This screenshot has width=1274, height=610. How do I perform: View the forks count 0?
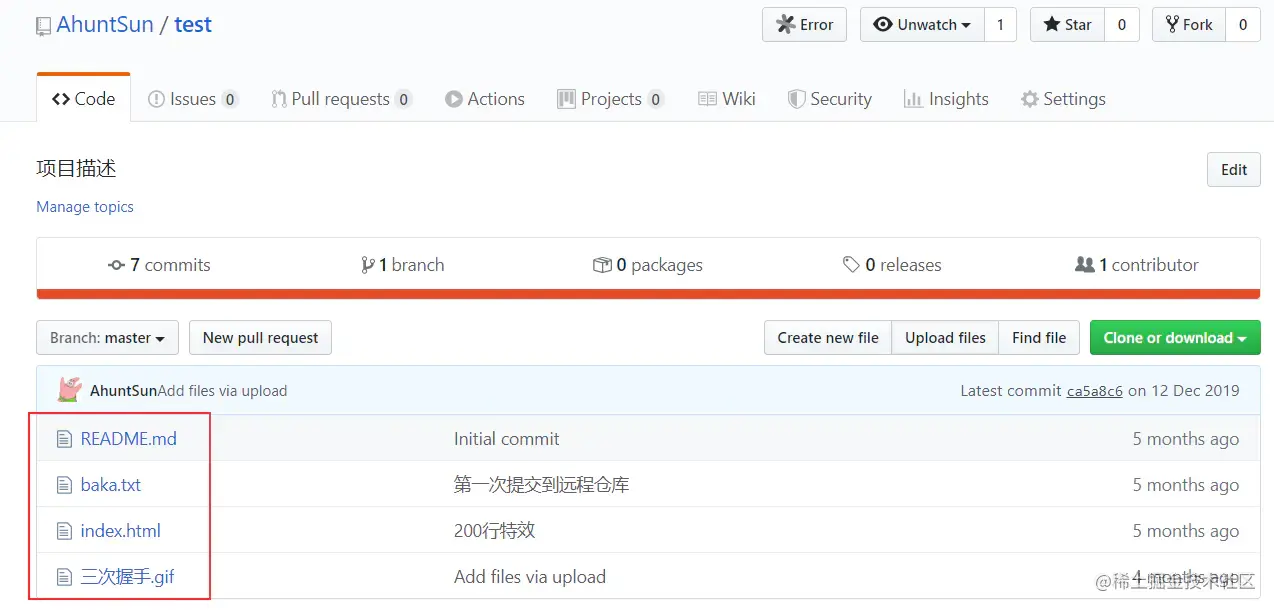coord(1243,25)
